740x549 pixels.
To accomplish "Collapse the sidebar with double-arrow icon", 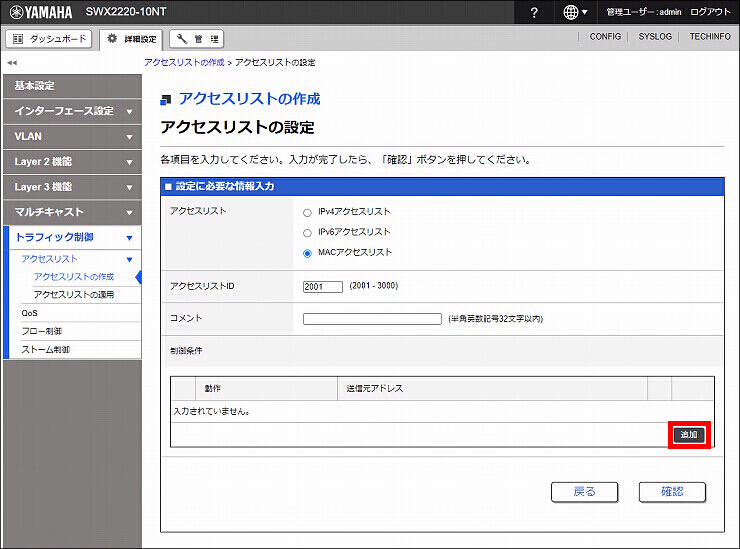I will click(x=12, y=62).
